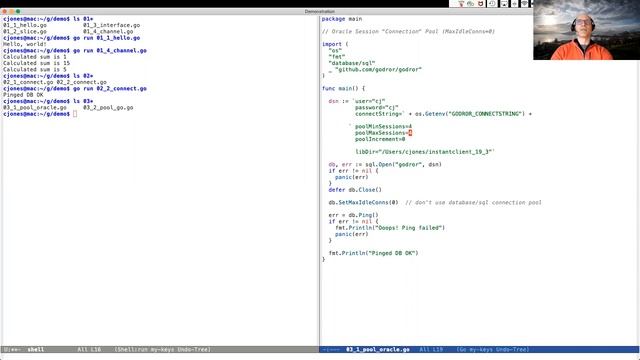Click the "github.com/godror/godror" import
Viewport: 640px width, 360px height.
point(375,69)
